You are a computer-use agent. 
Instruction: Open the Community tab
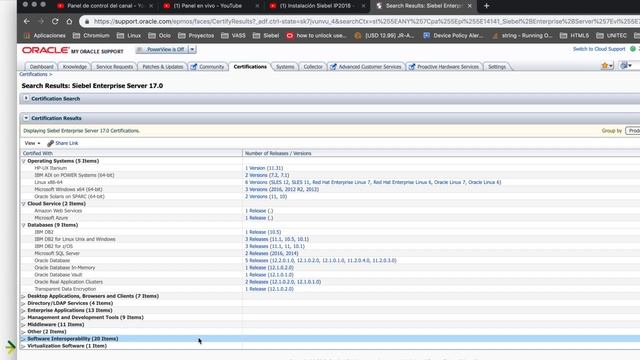208,67
